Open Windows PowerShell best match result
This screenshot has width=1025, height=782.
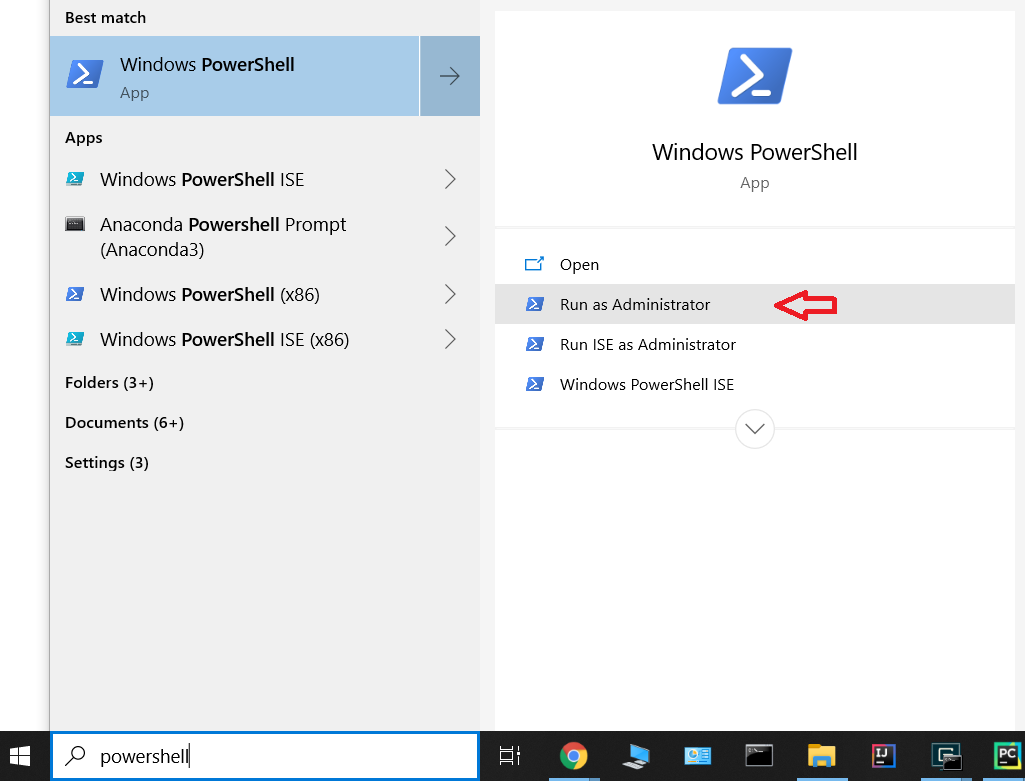click(234, 76)
